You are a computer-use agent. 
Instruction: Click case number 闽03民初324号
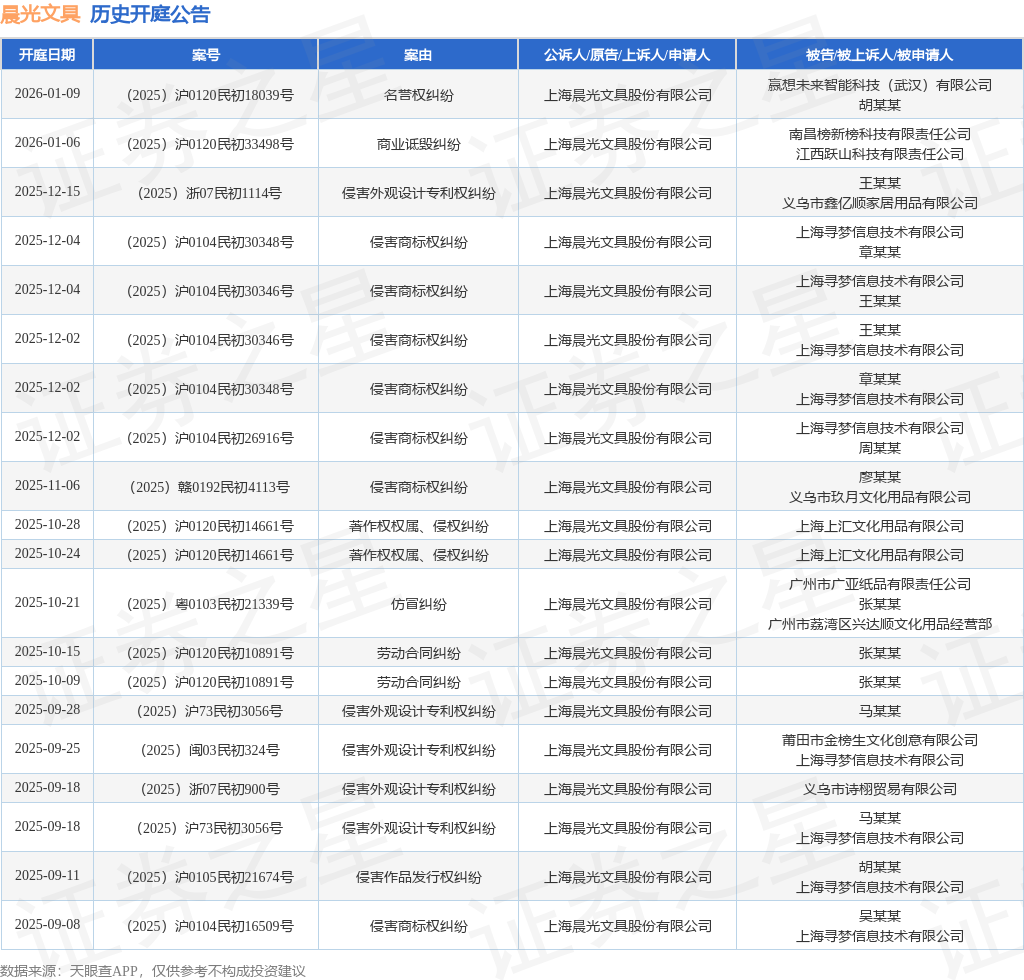[210, 750]
